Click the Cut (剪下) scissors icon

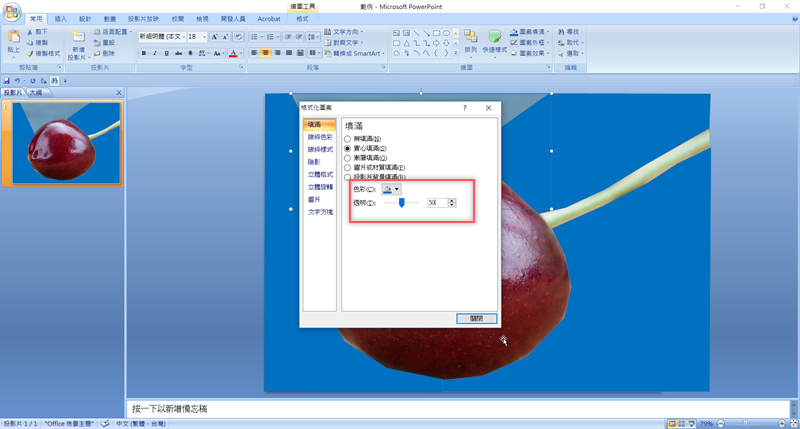click(x=30, y=32)
